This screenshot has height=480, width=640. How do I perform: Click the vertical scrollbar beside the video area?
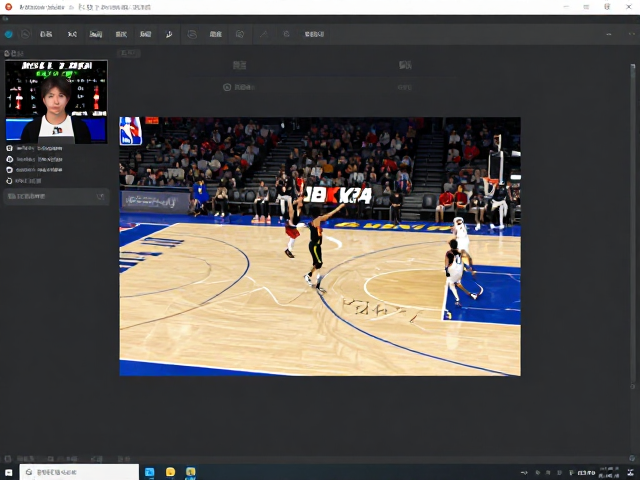pos(633,224)
